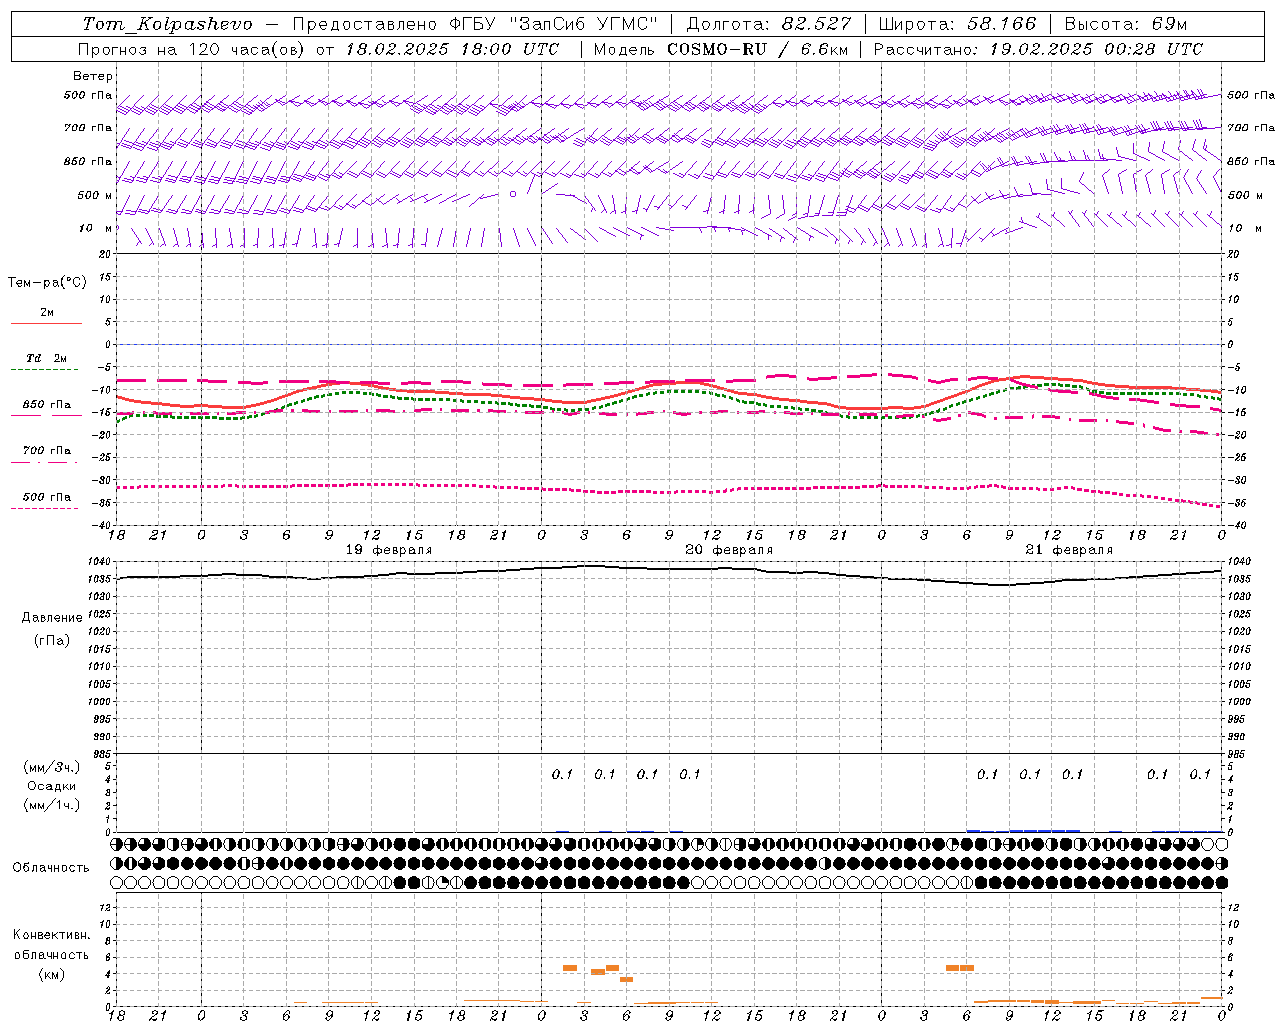Click the right 850 гПа wind level label
Image resolution: width=1280 pixels, height=1024 pixels.
click(x=1251, y=161)
